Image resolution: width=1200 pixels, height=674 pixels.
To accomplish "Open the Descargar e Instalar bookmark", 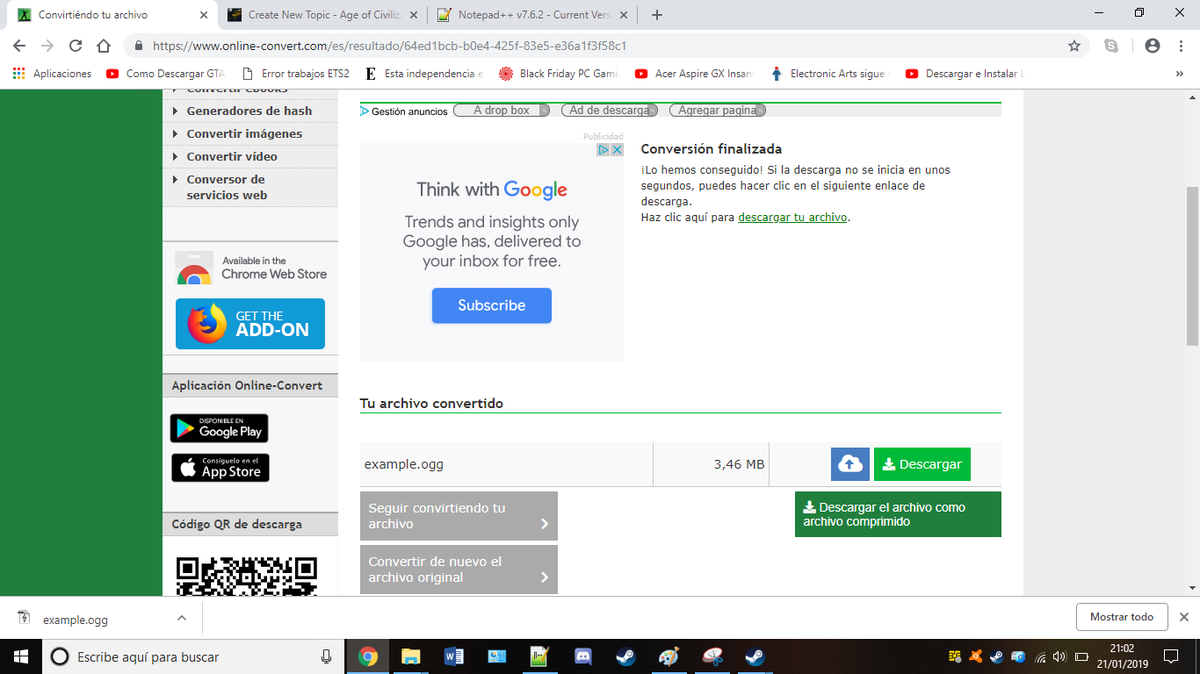I will pyautogui.click(x=965, y=73).
